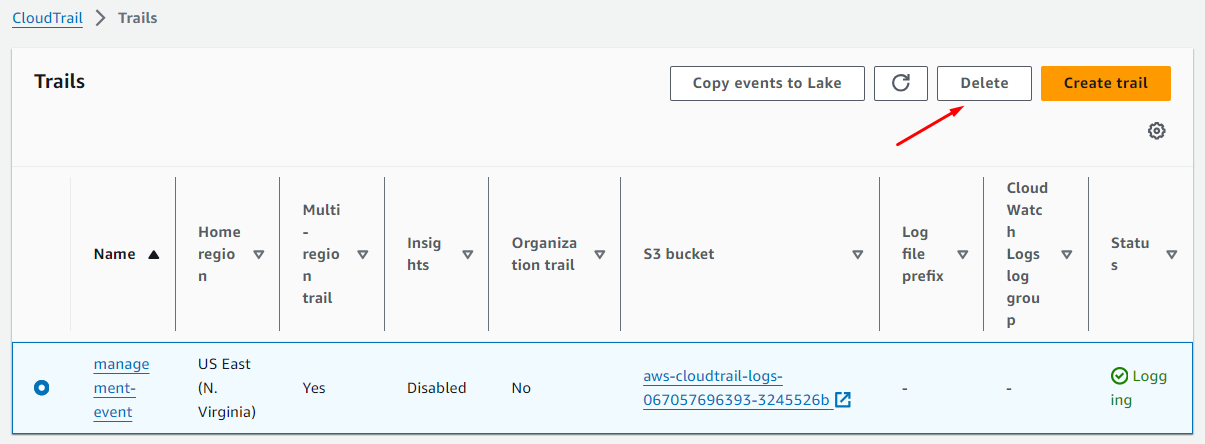Sort by S3 bucket column arrow
1205x444 pixels.
tap(857, 254)
